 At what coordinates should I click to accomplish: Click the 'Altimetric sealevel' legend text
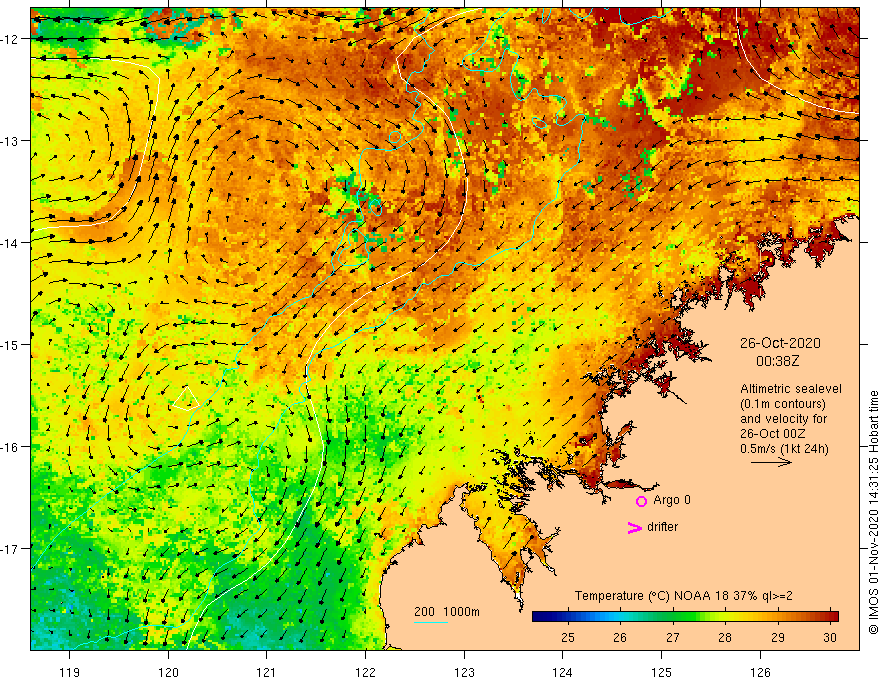[x=791, y=389]
